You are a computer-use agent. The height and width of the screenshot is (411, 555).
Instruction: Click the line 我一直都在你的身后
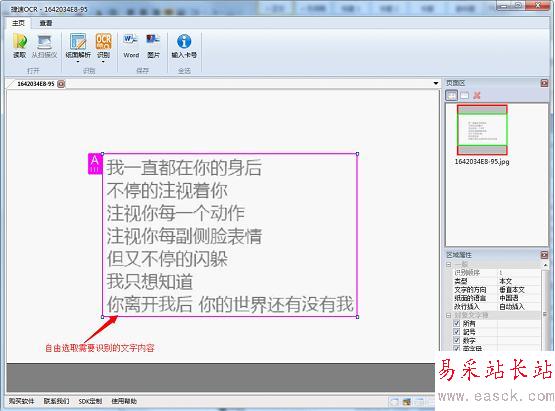pyautogui.click(x=184, y=167)
